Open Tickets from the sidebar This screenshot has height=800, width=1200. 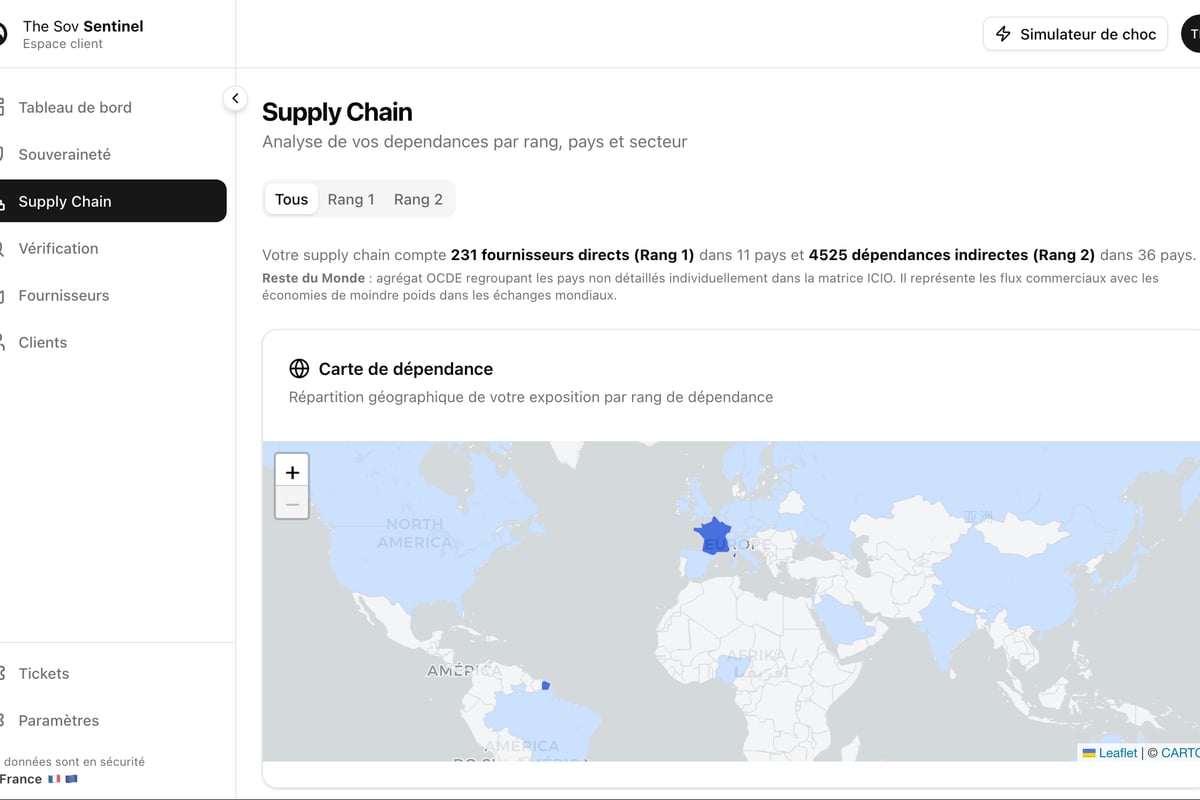(x=44, y=673)
